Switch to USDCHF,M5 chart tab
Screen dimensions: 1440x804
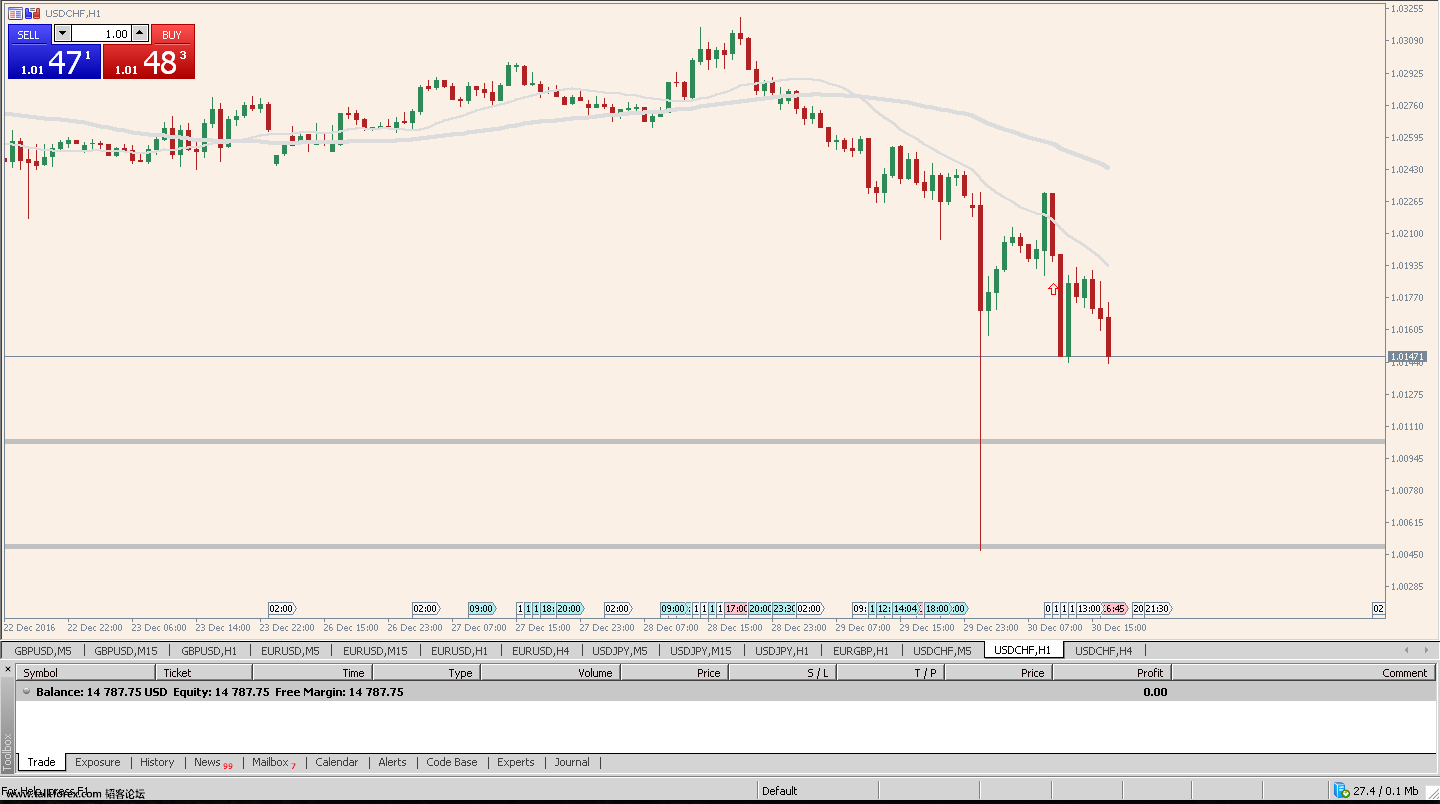(942, 650)
